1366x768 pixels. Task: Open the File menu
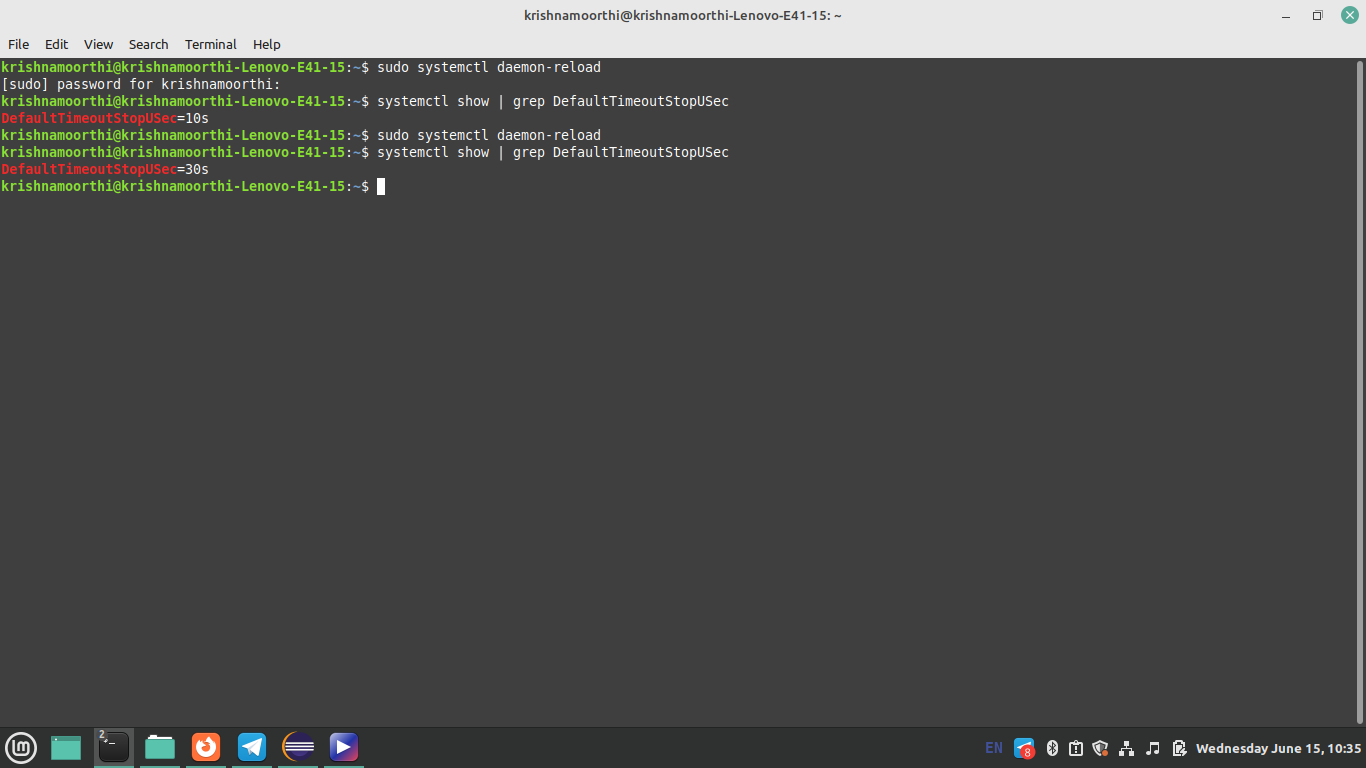(18, 44)
